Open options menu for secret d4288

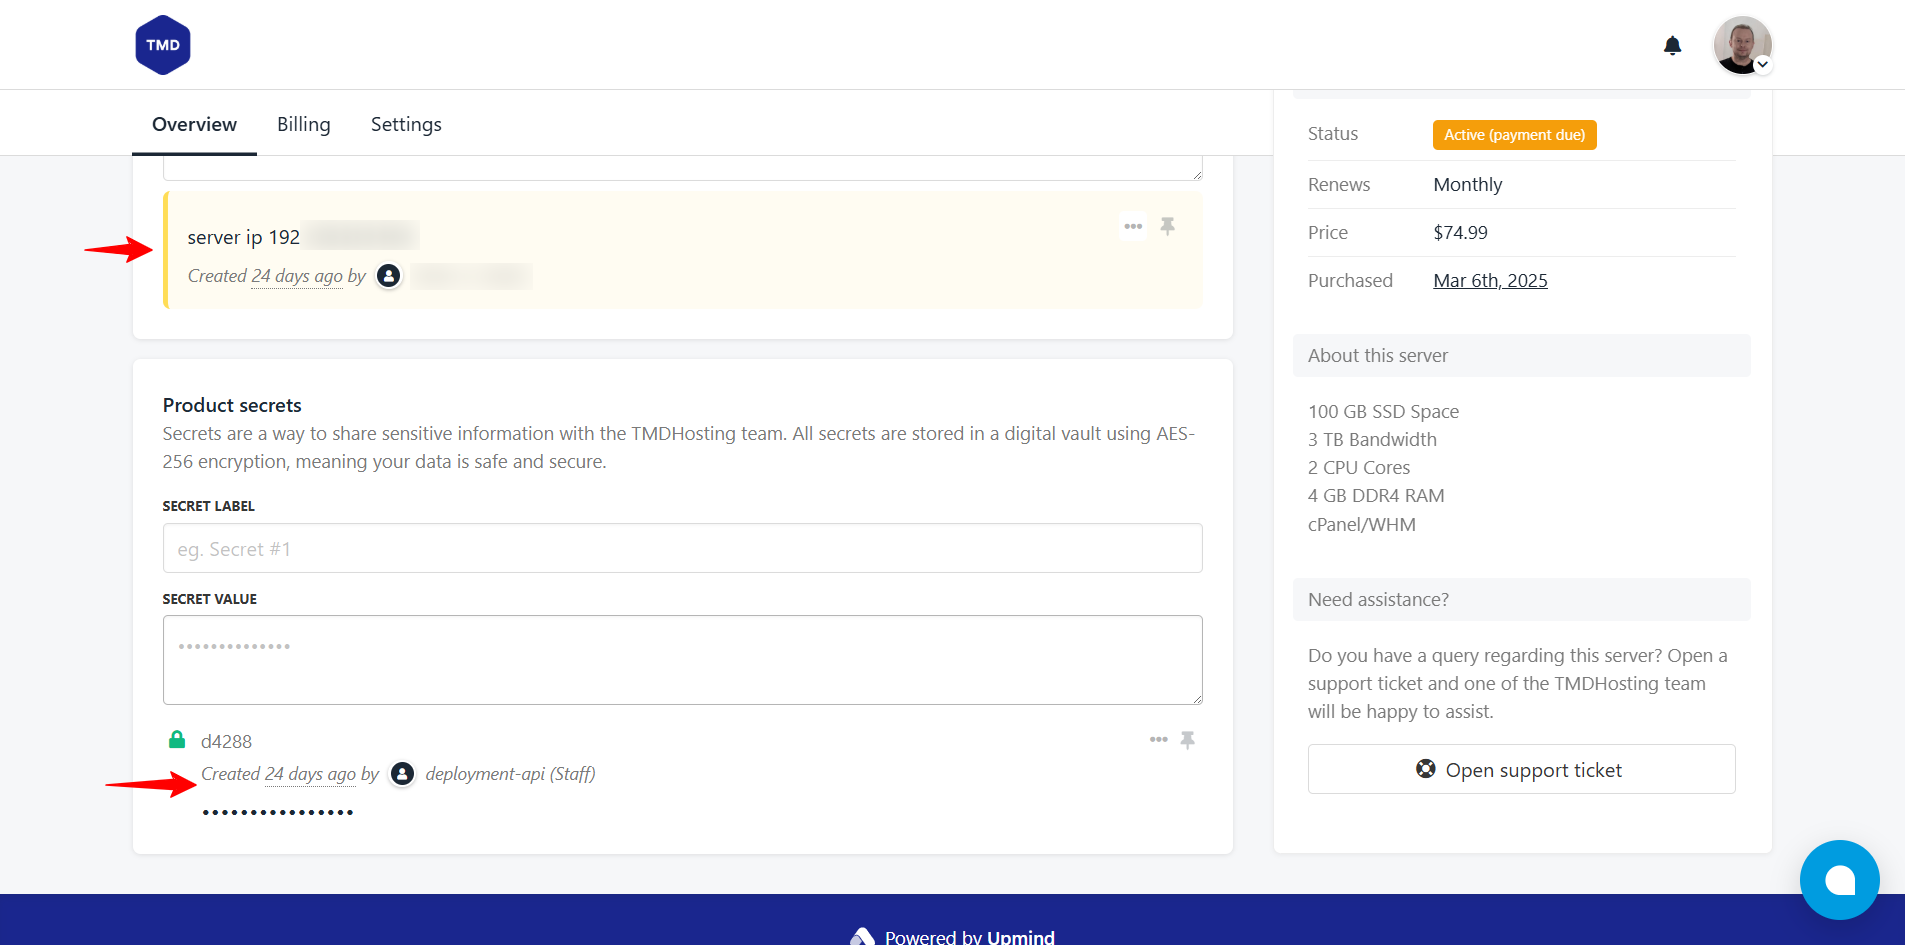1159,740
